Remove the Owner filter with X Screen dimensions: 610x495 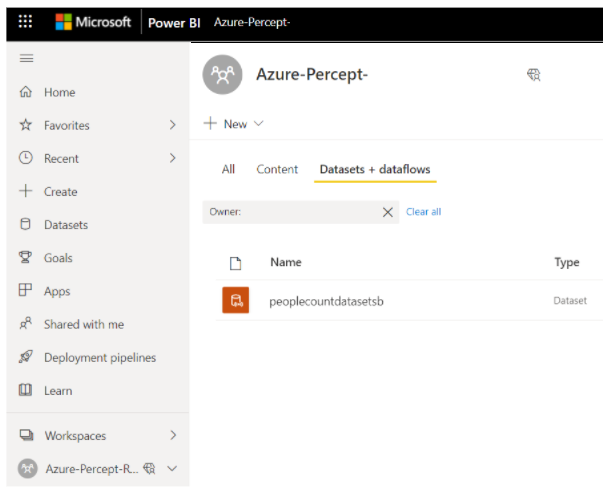pyautogui.click(x=387, y=212)
